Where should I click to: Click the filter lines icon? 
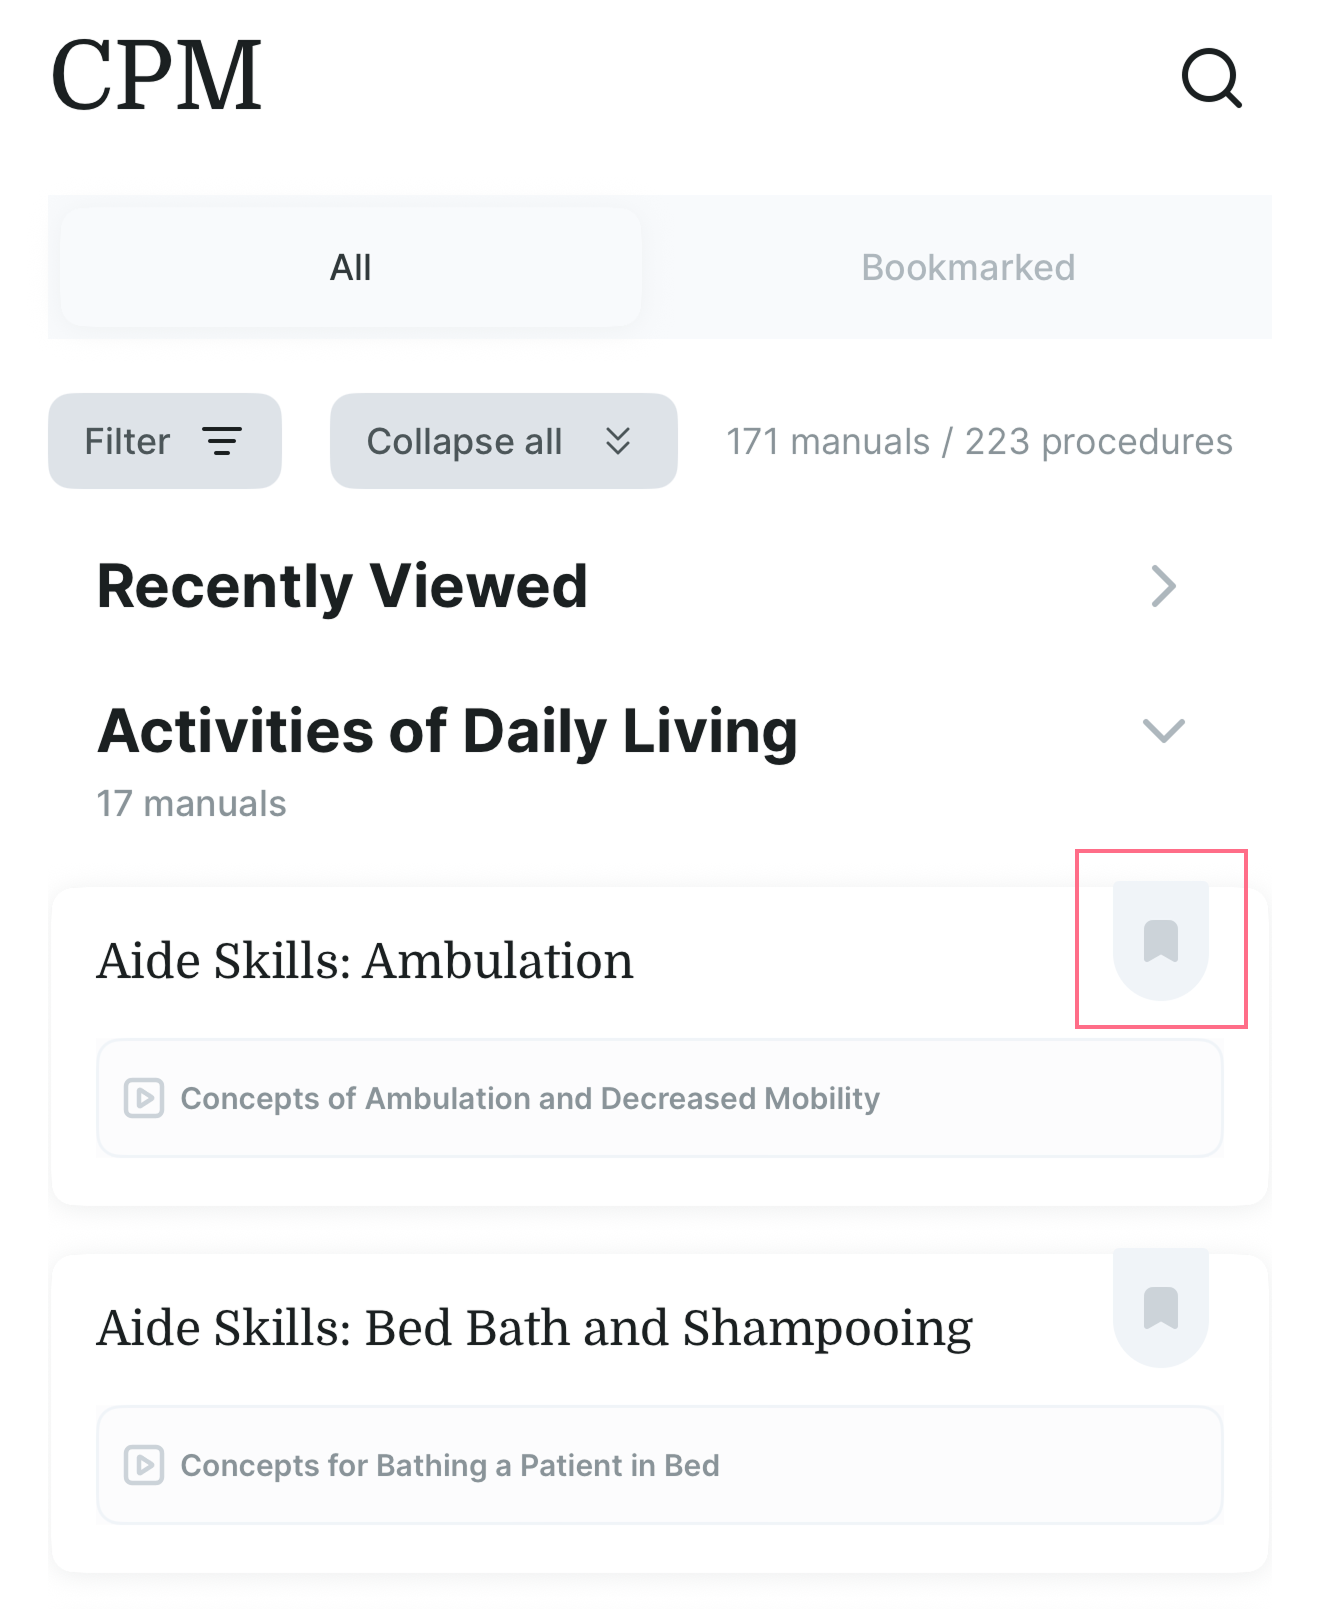222,441
